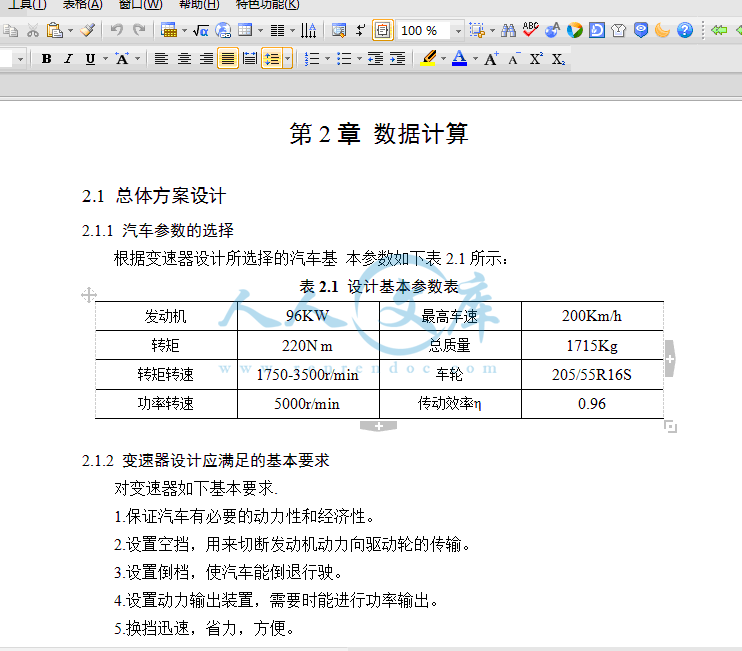The height and width of the screenshot is (651, 742).
Task: Click the distributed alignment icon
Action: tap(250, 59)
